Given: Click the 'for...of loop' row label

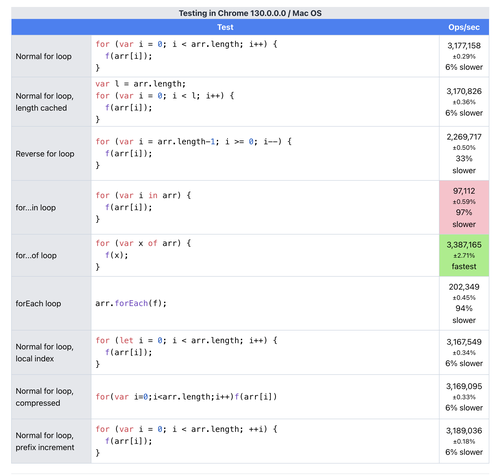Looking at the screenshot, I should point(36,255).
